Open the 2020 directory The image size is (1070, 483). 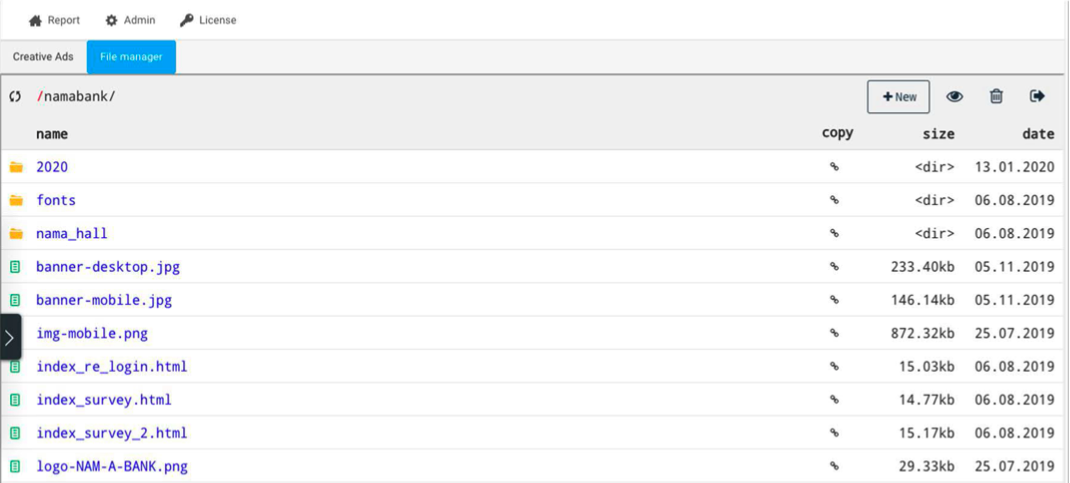(52, 166)
